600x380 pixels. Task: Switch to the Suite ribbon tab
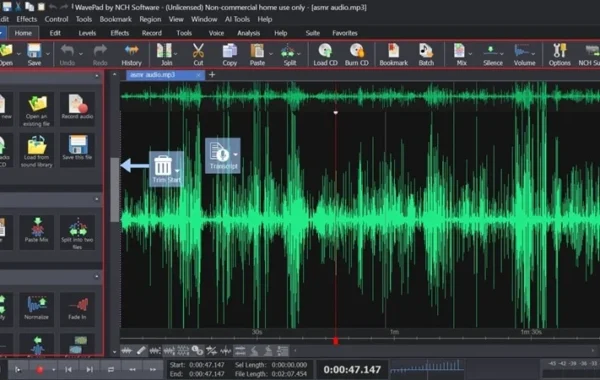[313, 33]
